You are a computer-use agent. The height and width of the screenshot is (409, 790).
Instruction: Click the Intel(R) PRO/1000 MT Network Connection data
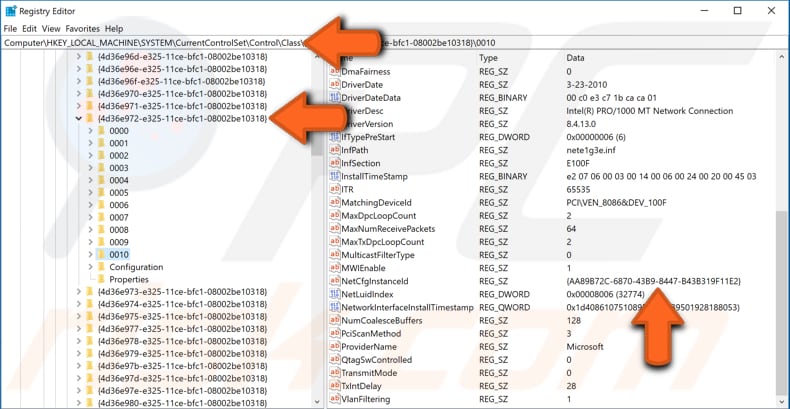[649, 111]
